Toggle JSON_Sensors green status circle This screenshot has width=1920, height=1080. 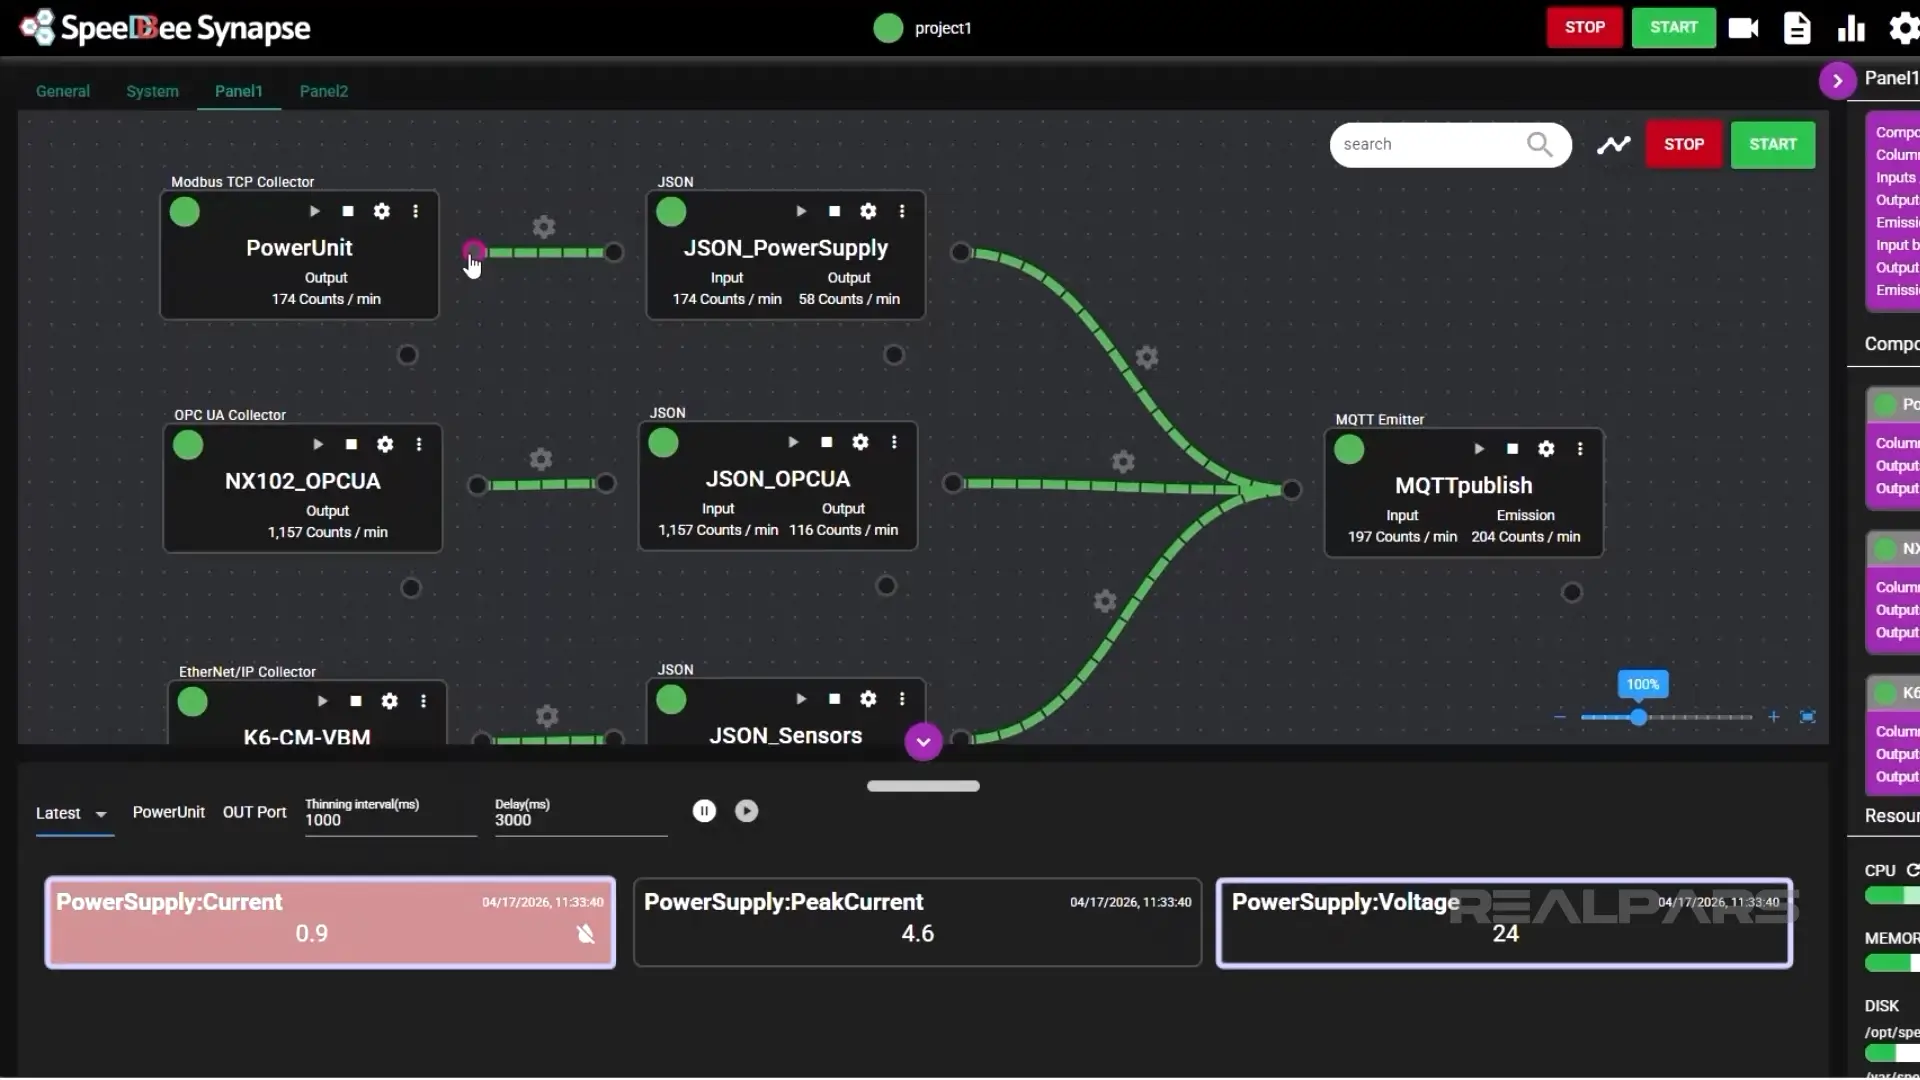pos(671,700)
